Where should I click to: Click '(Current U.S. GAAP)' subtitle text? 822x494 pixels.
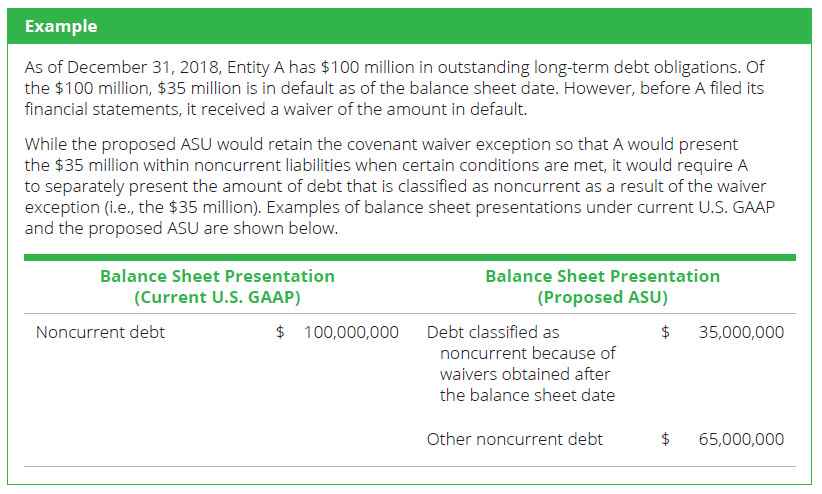pyautogui.click(x=217, y=297)
